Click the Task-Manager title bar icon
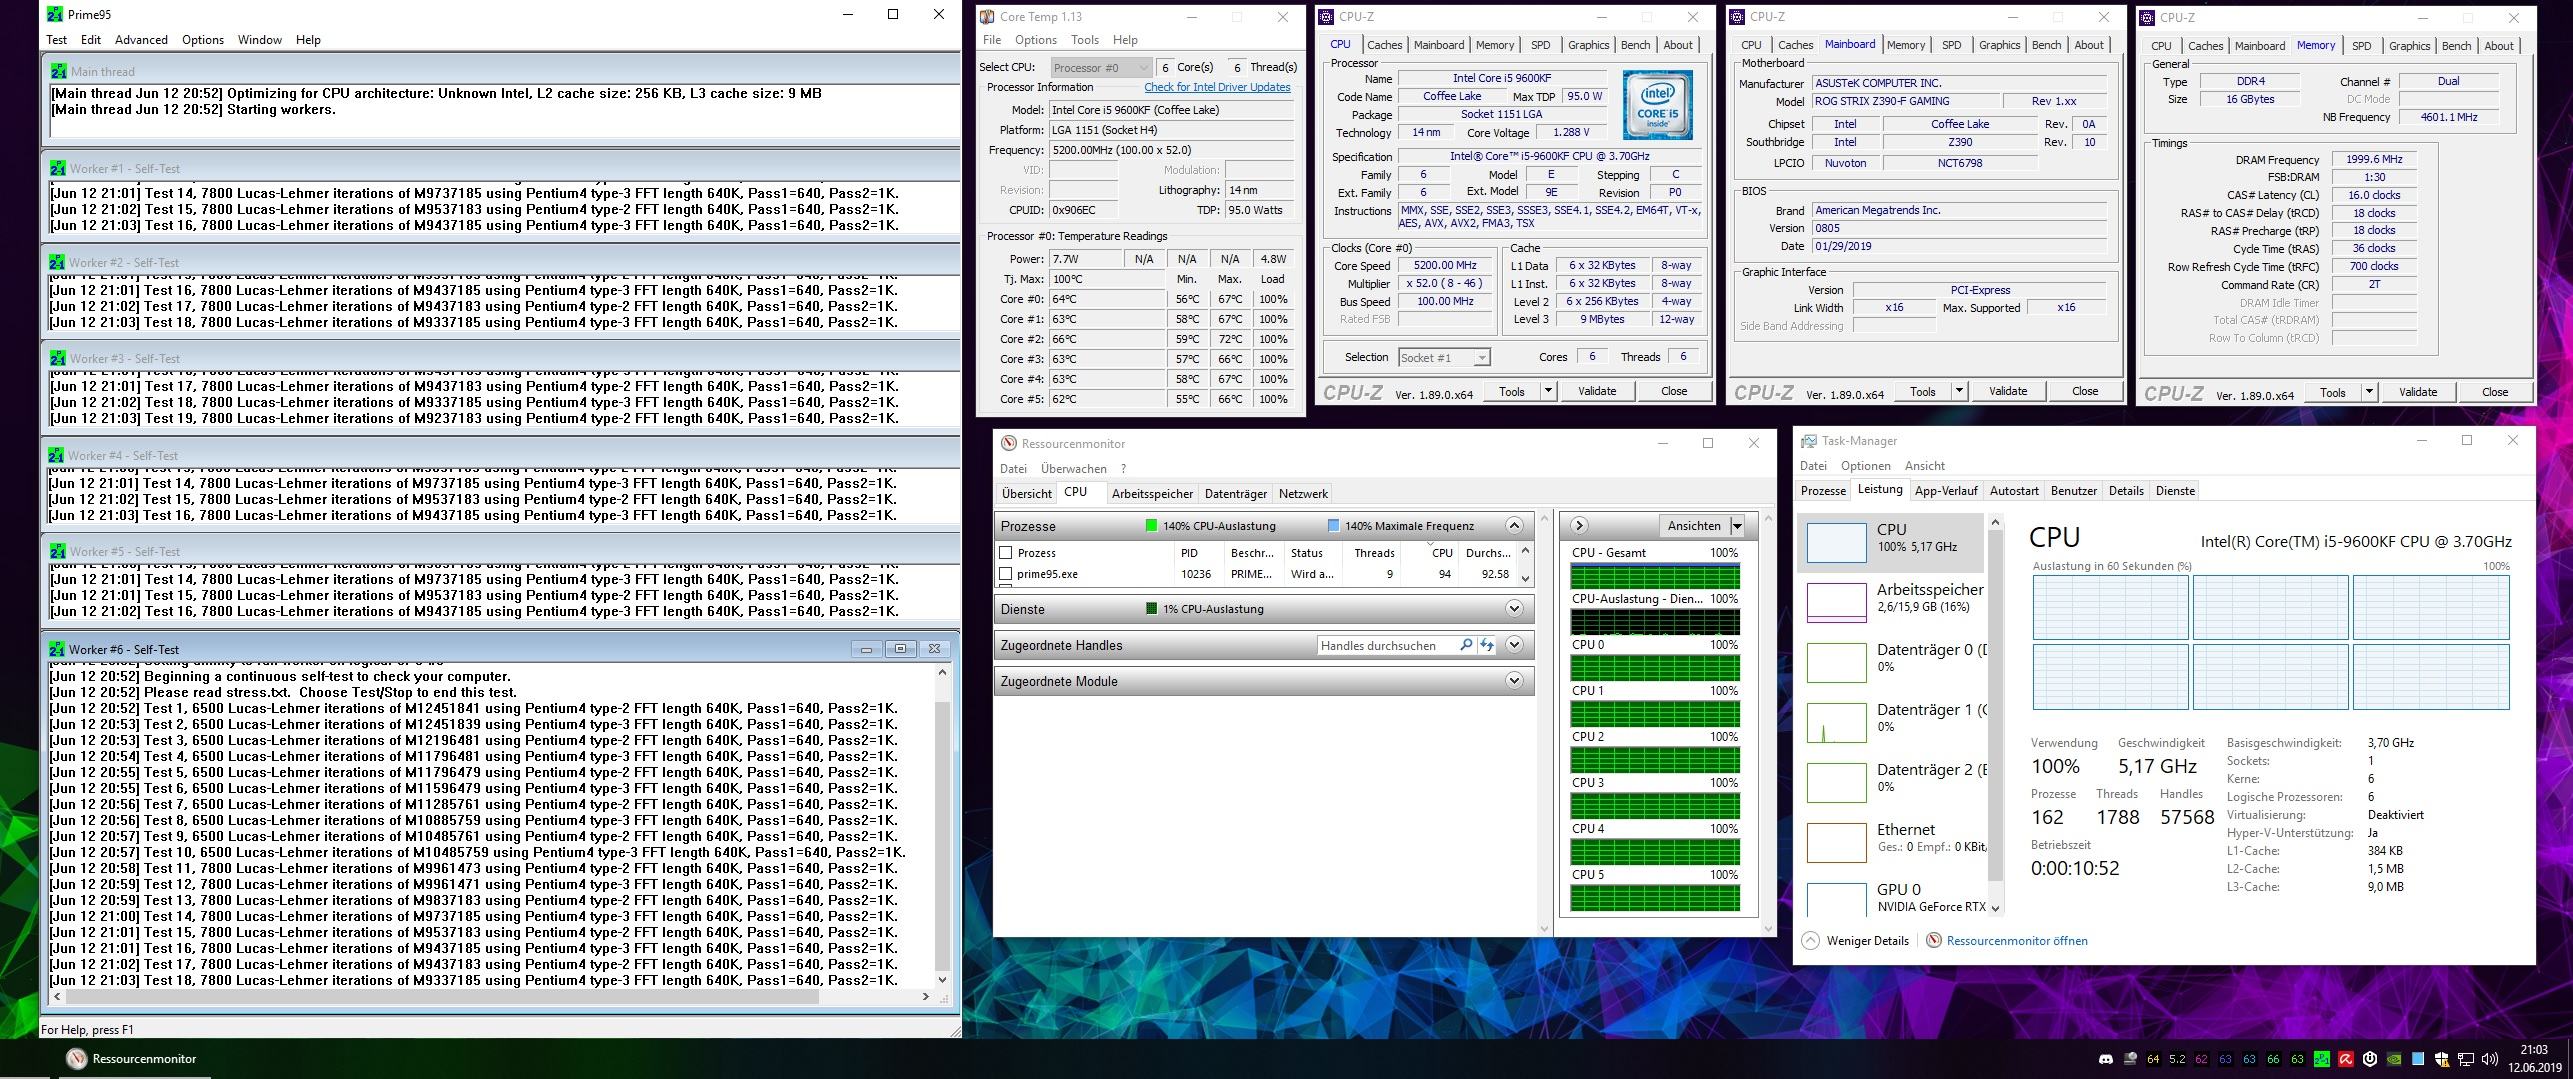Image resolution: width=2573 pixels, height=1079 pixels. tap(1808, 441)
